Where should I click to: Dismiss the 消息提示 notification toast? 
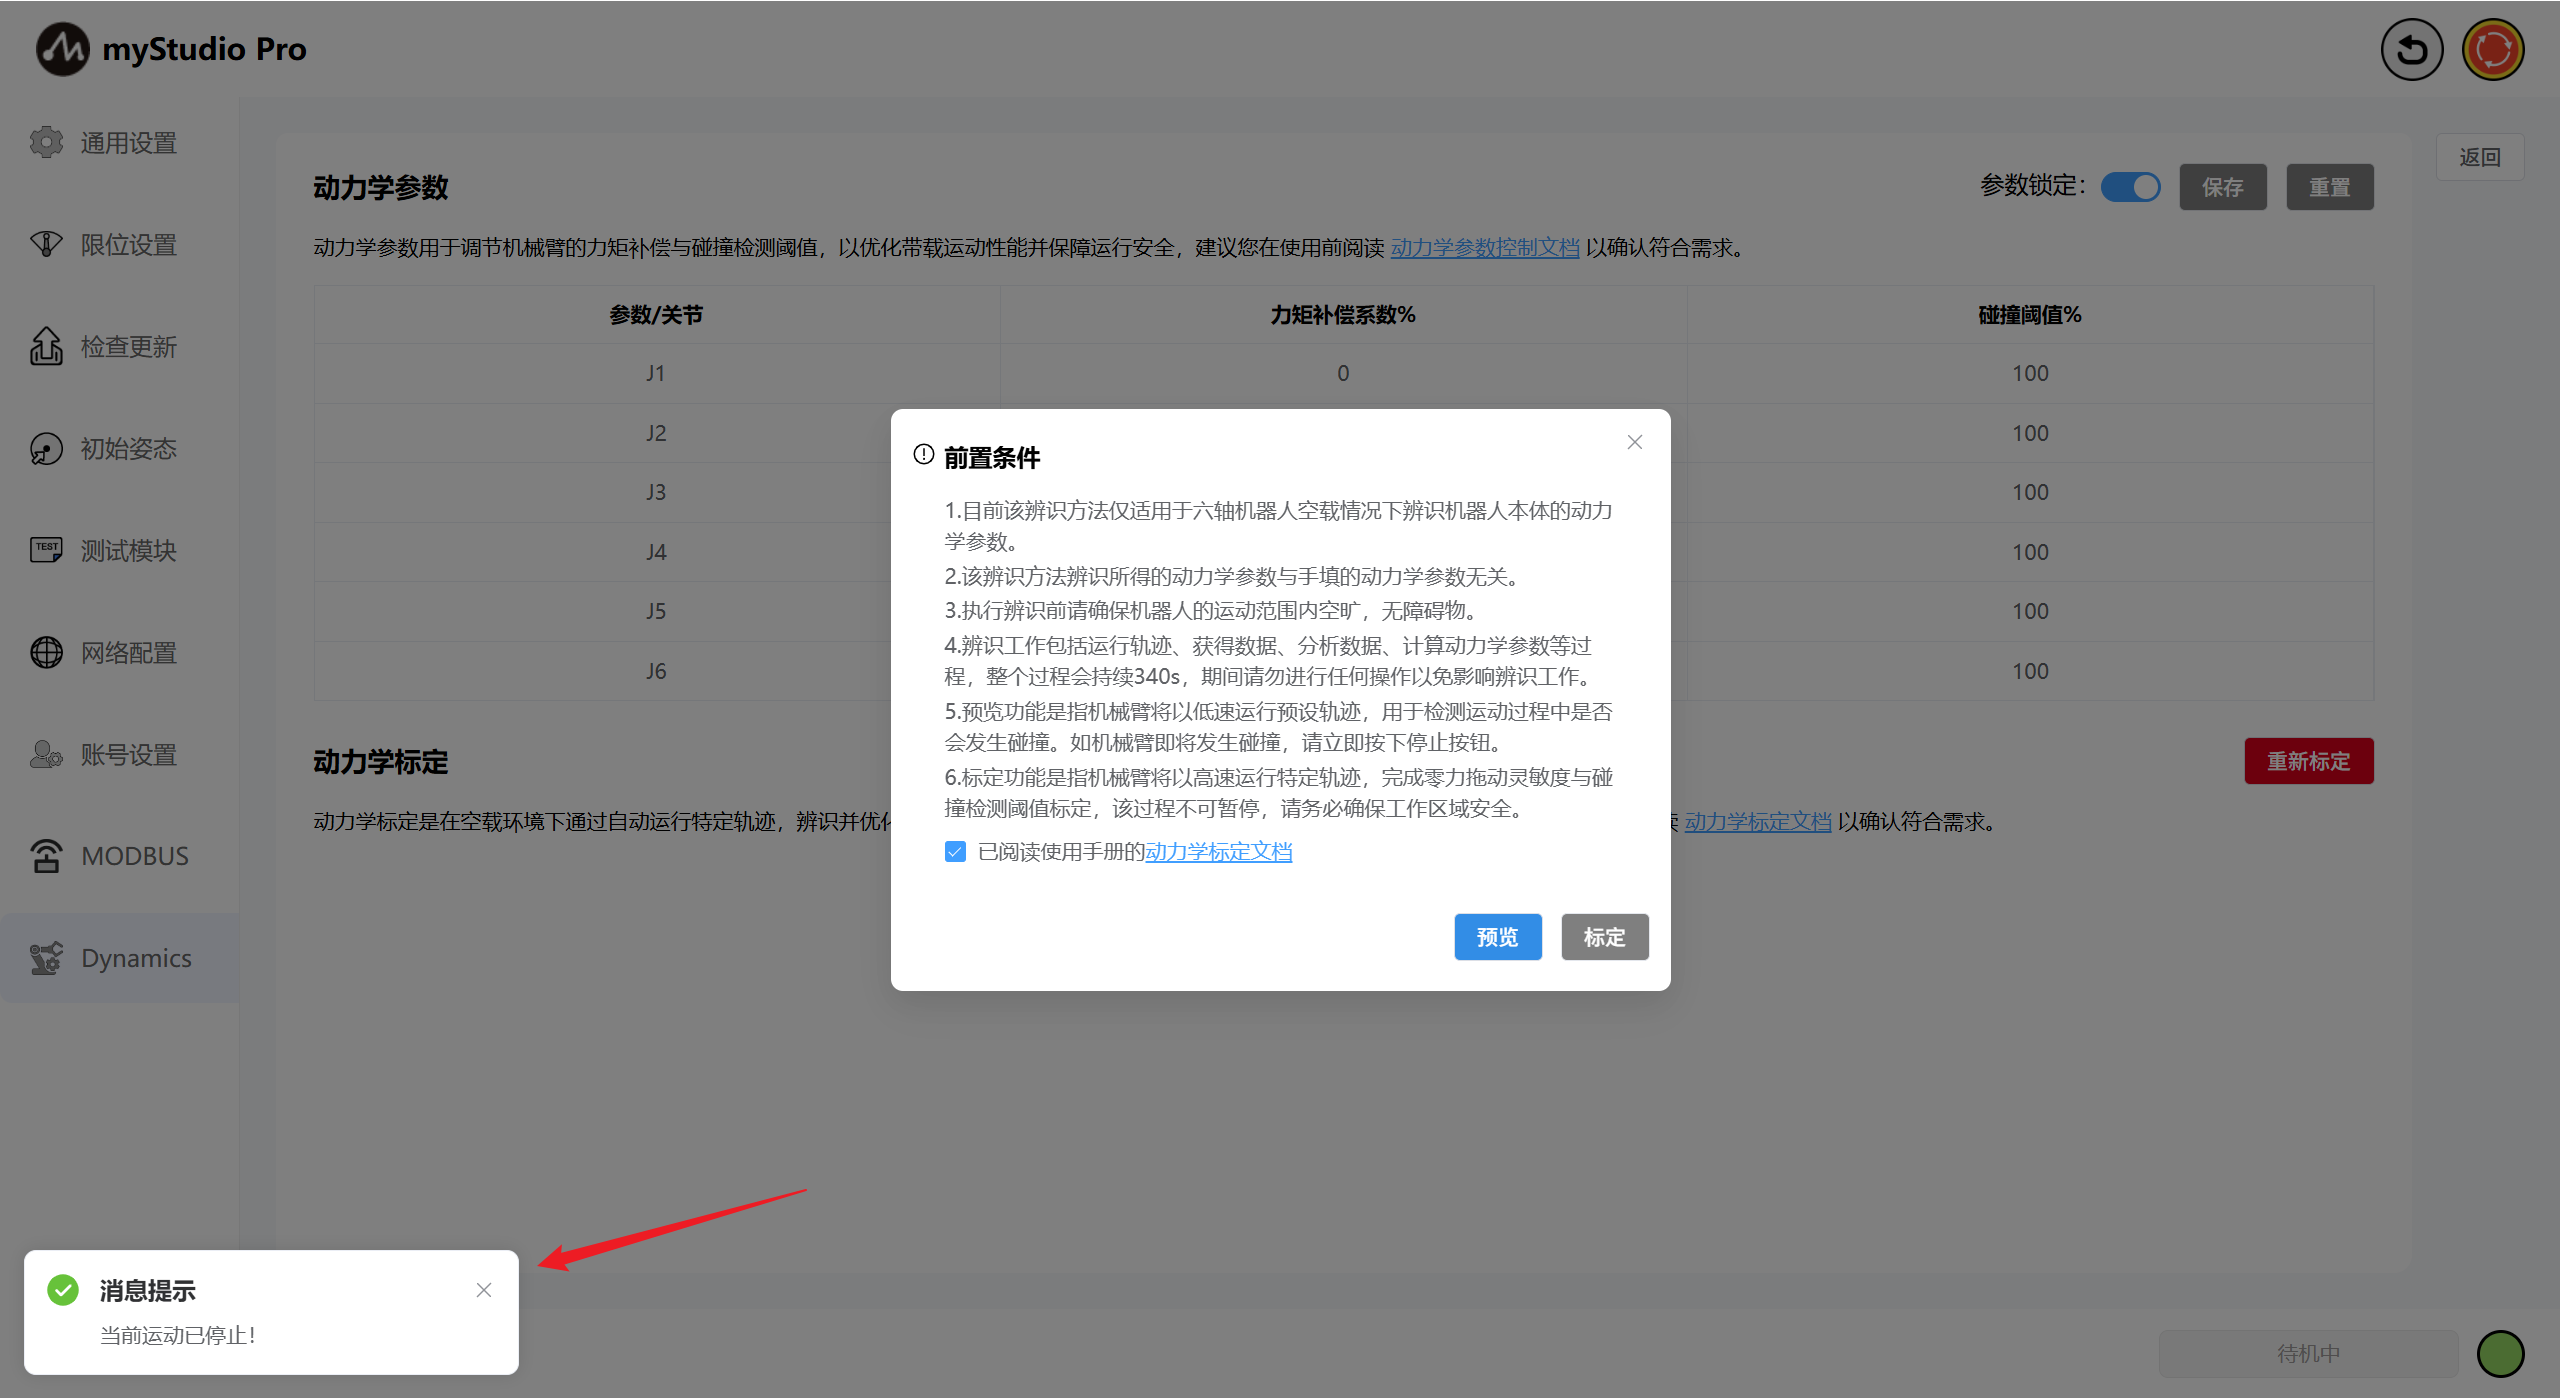(x=484, y=1290)
